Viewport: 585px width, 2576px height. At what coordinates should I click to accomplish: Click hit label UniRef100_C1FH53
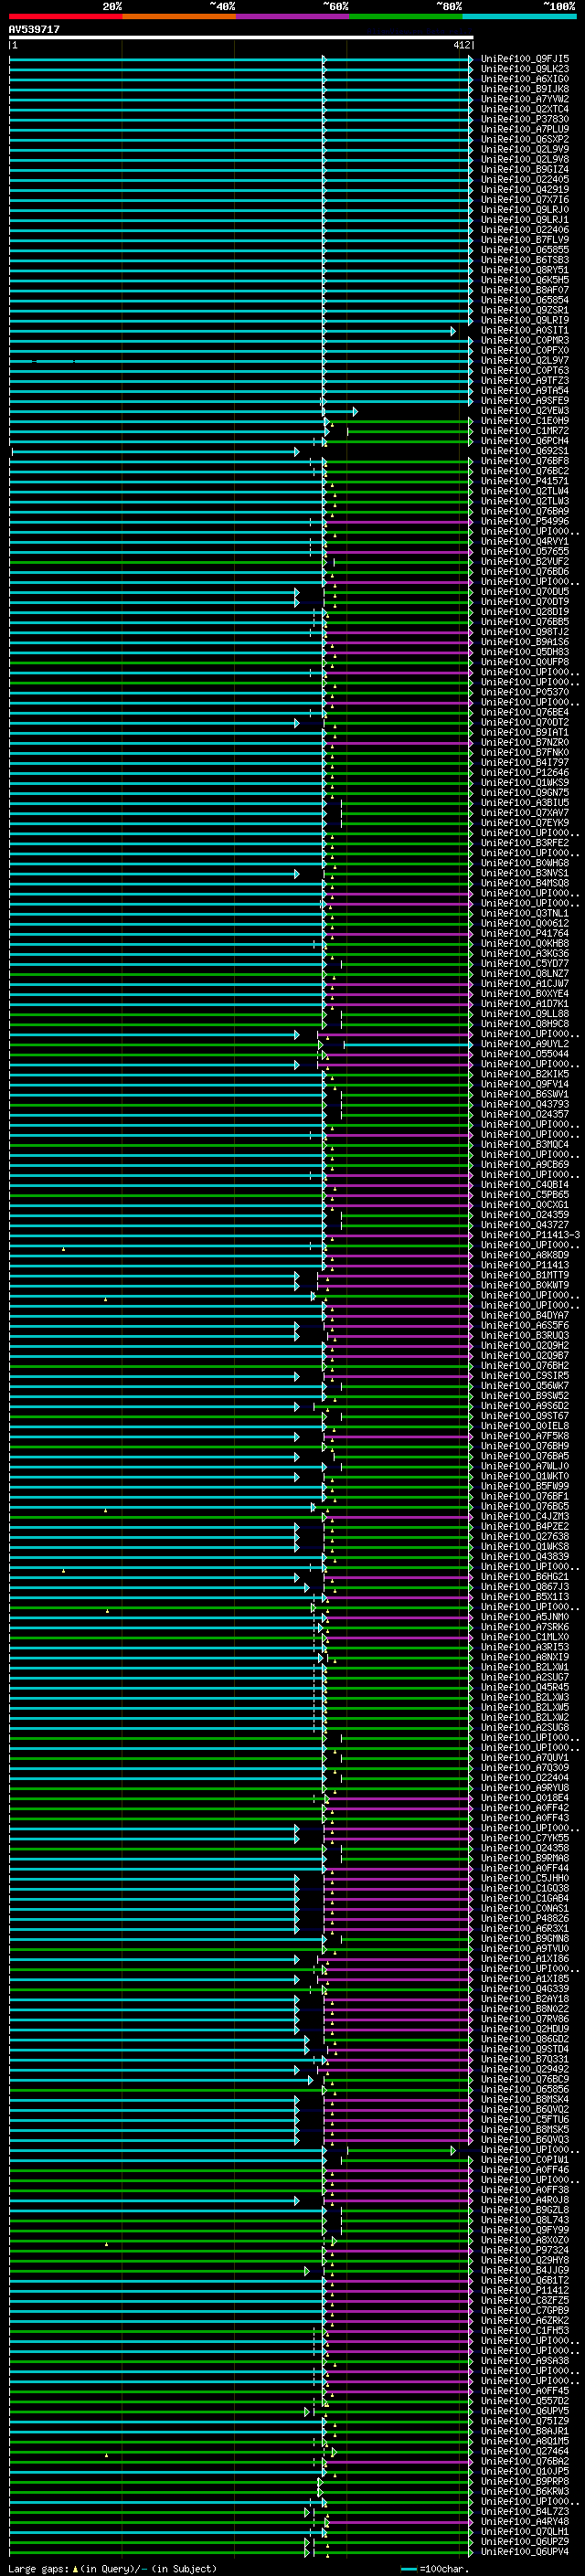[x=525, y=2332]
